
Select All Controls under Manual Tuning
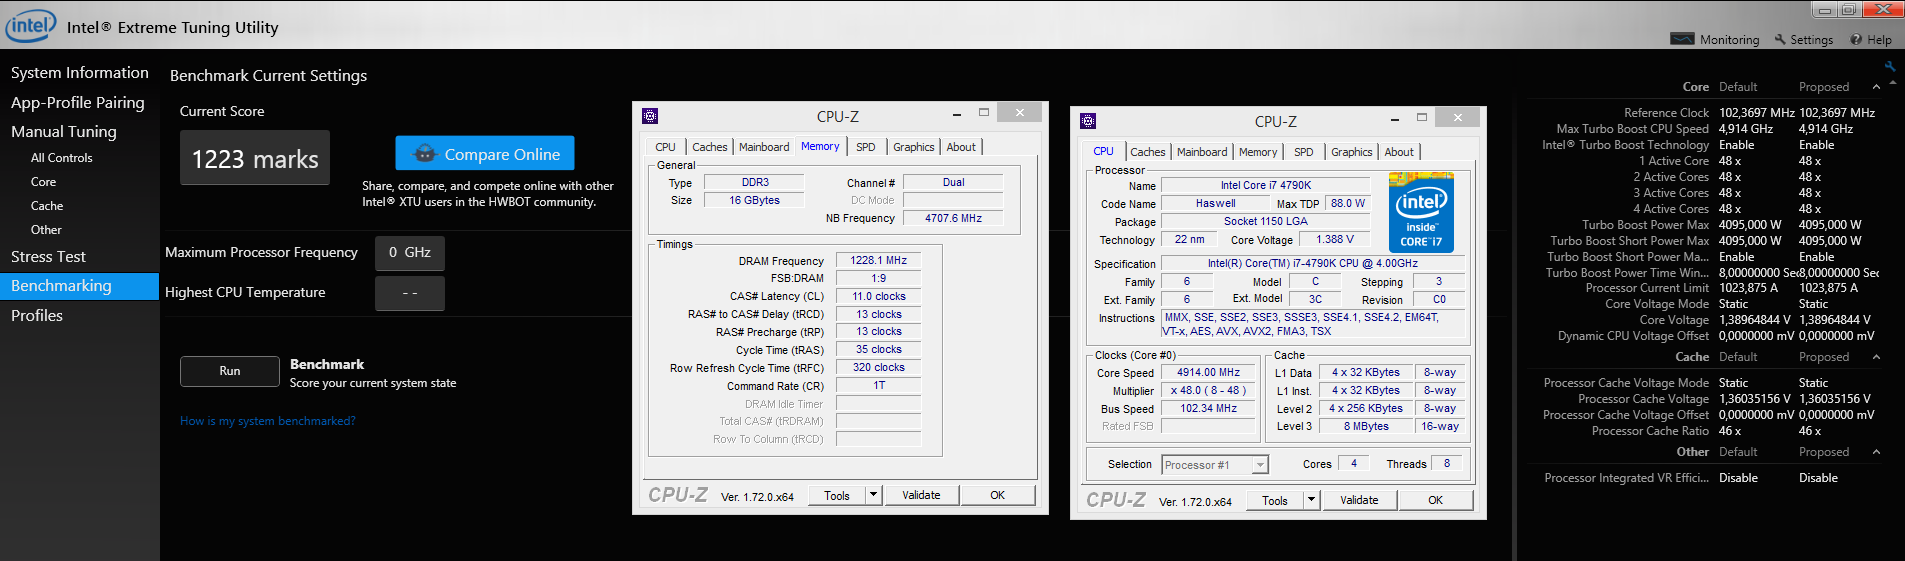pos(61,158)
